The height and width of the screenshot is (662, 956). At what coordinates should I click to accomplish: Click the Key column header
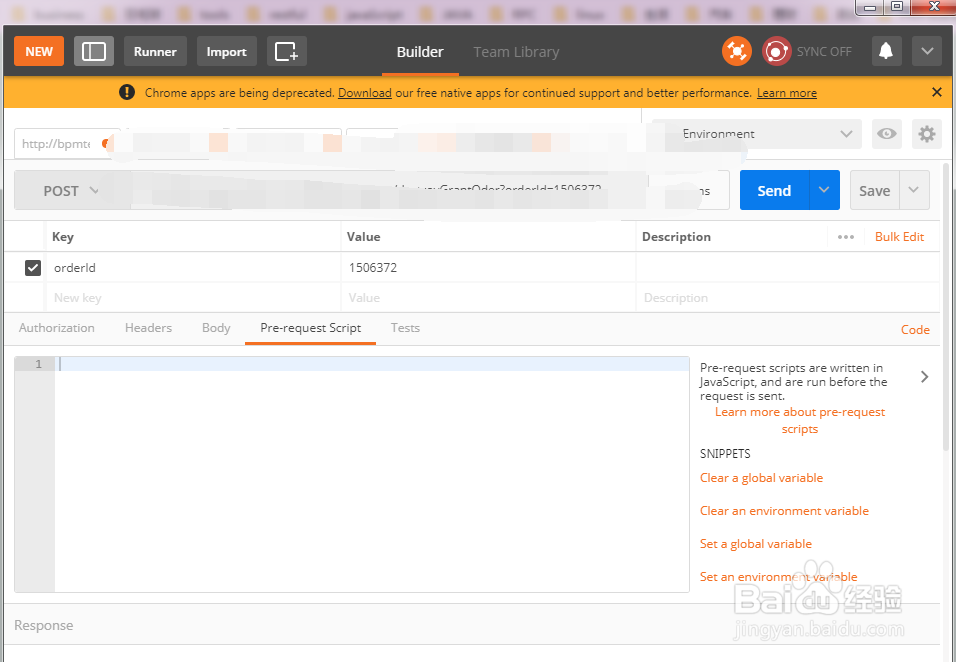(63, 237)
